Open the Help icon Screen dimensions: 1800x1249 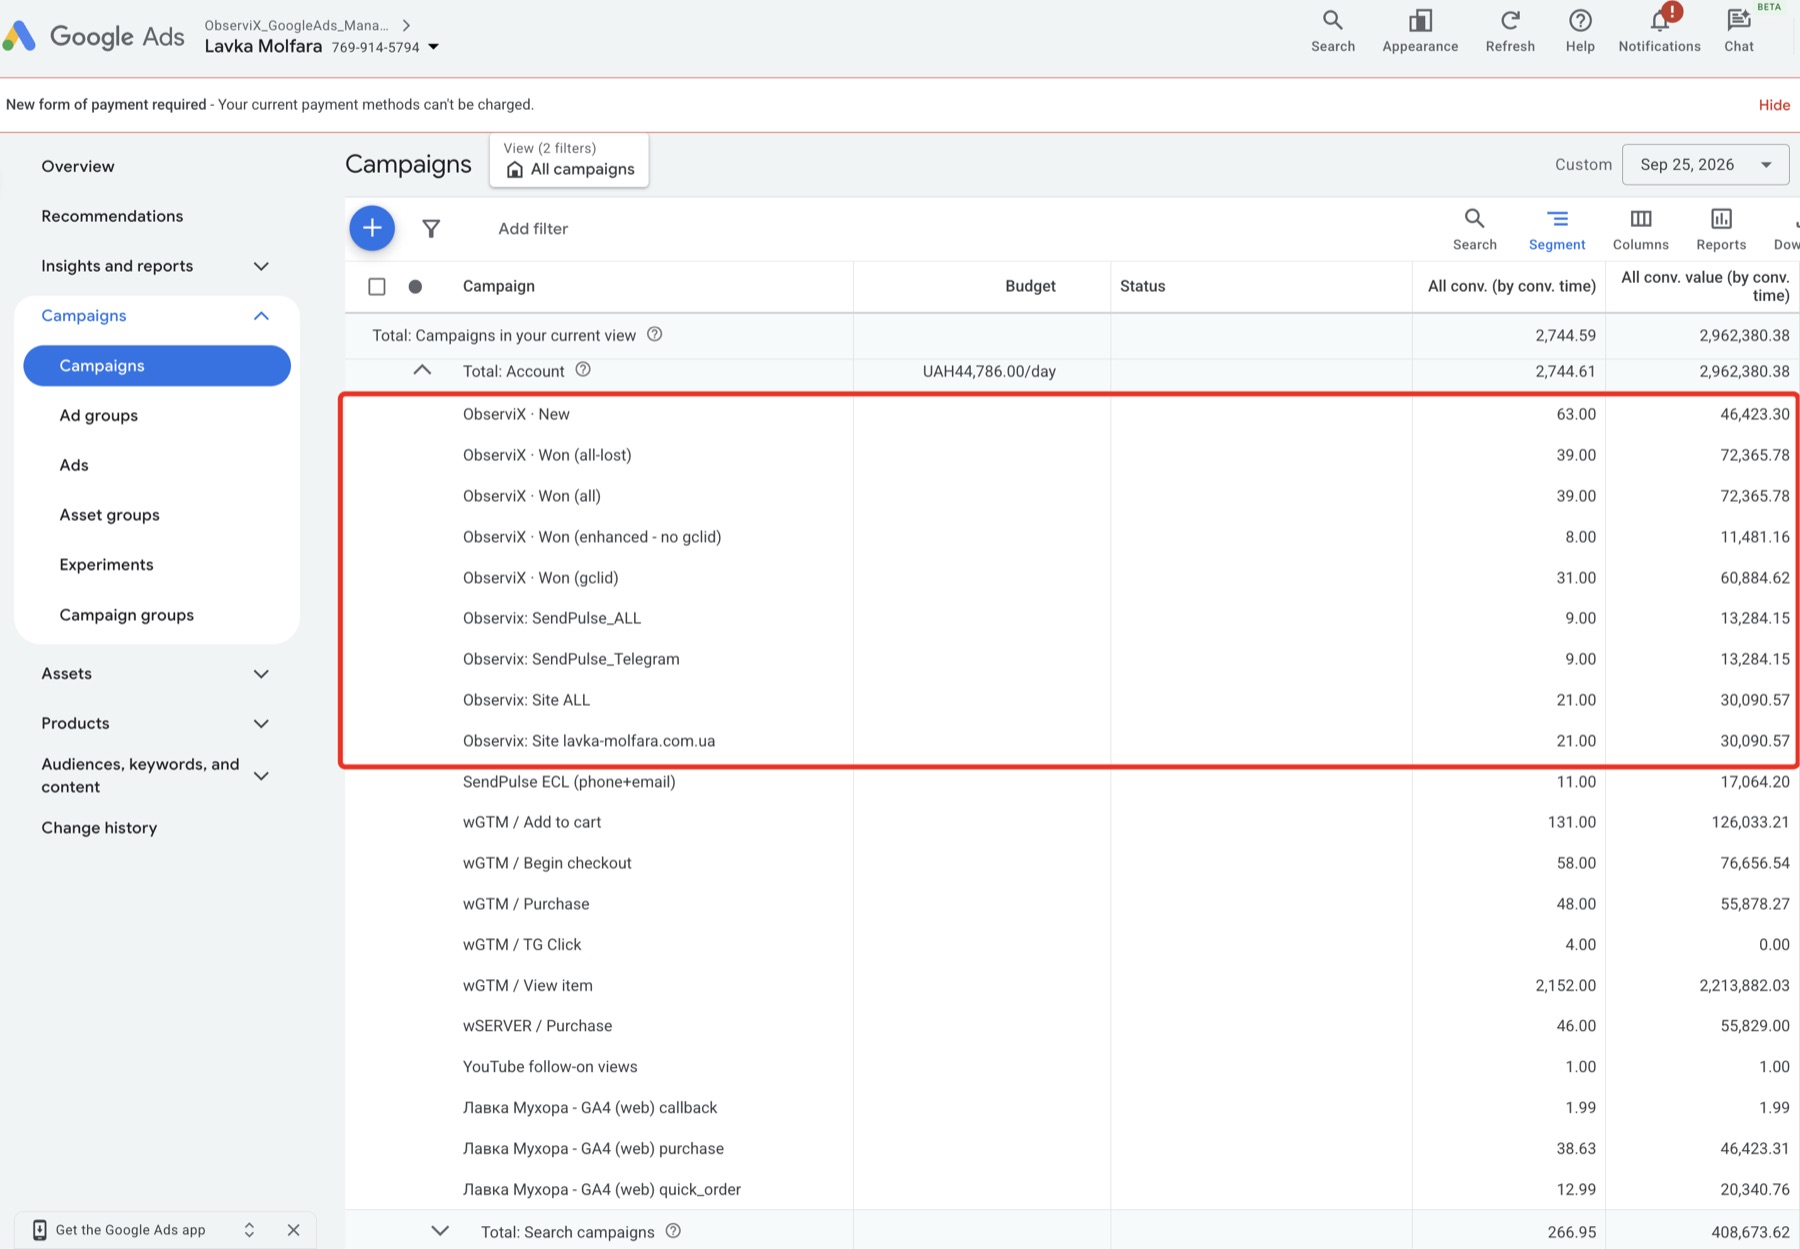[x=1580, y=31]
